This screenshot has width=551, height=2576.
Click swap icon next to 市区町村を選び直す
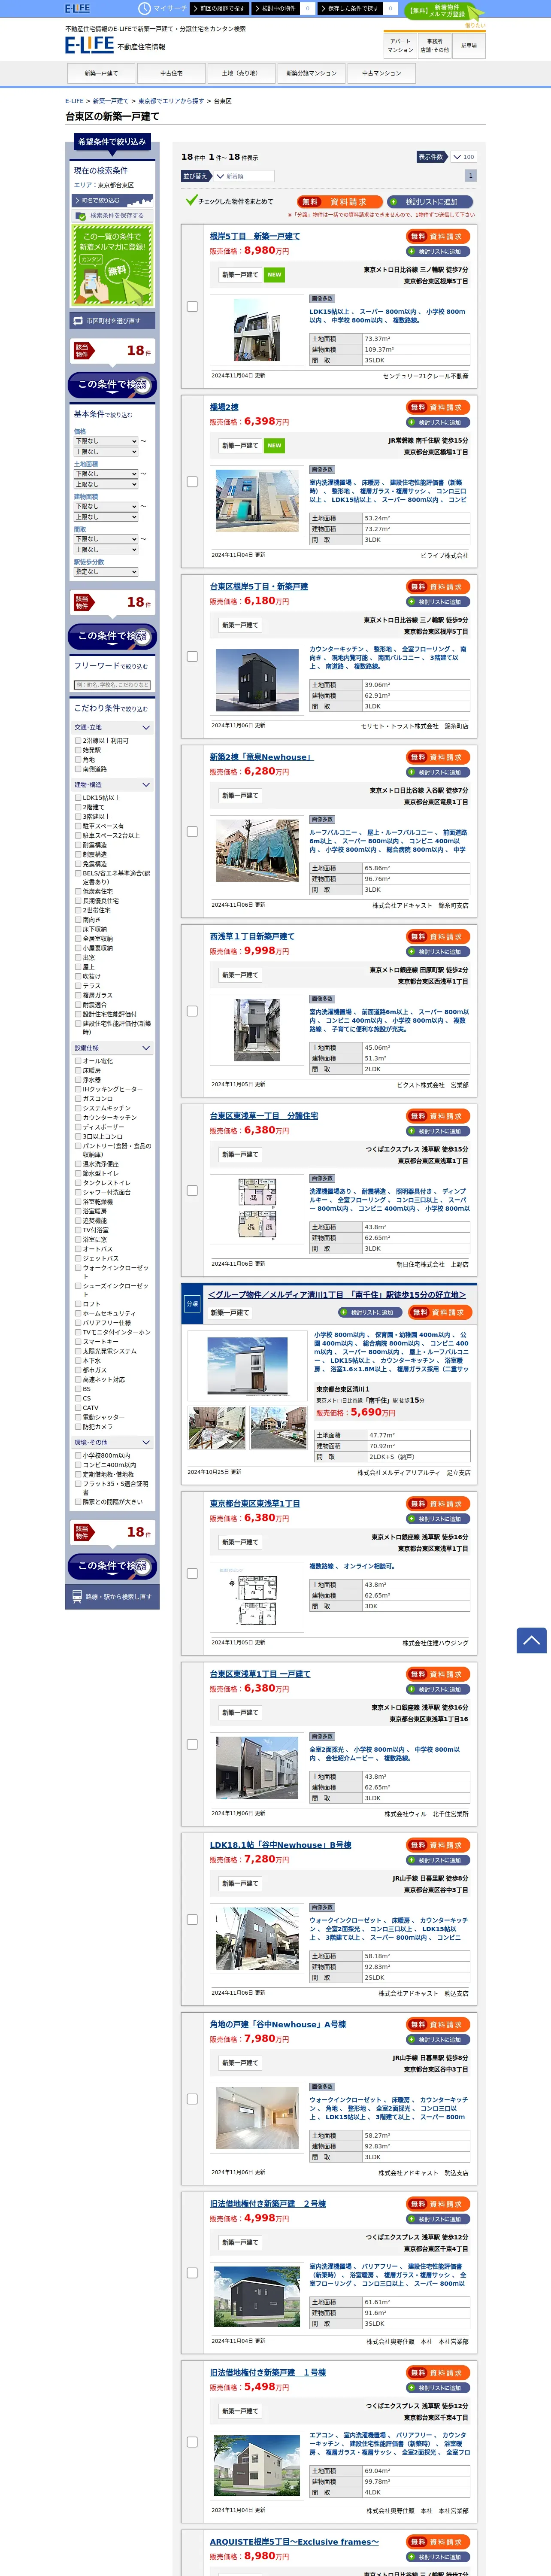point(78,321)
